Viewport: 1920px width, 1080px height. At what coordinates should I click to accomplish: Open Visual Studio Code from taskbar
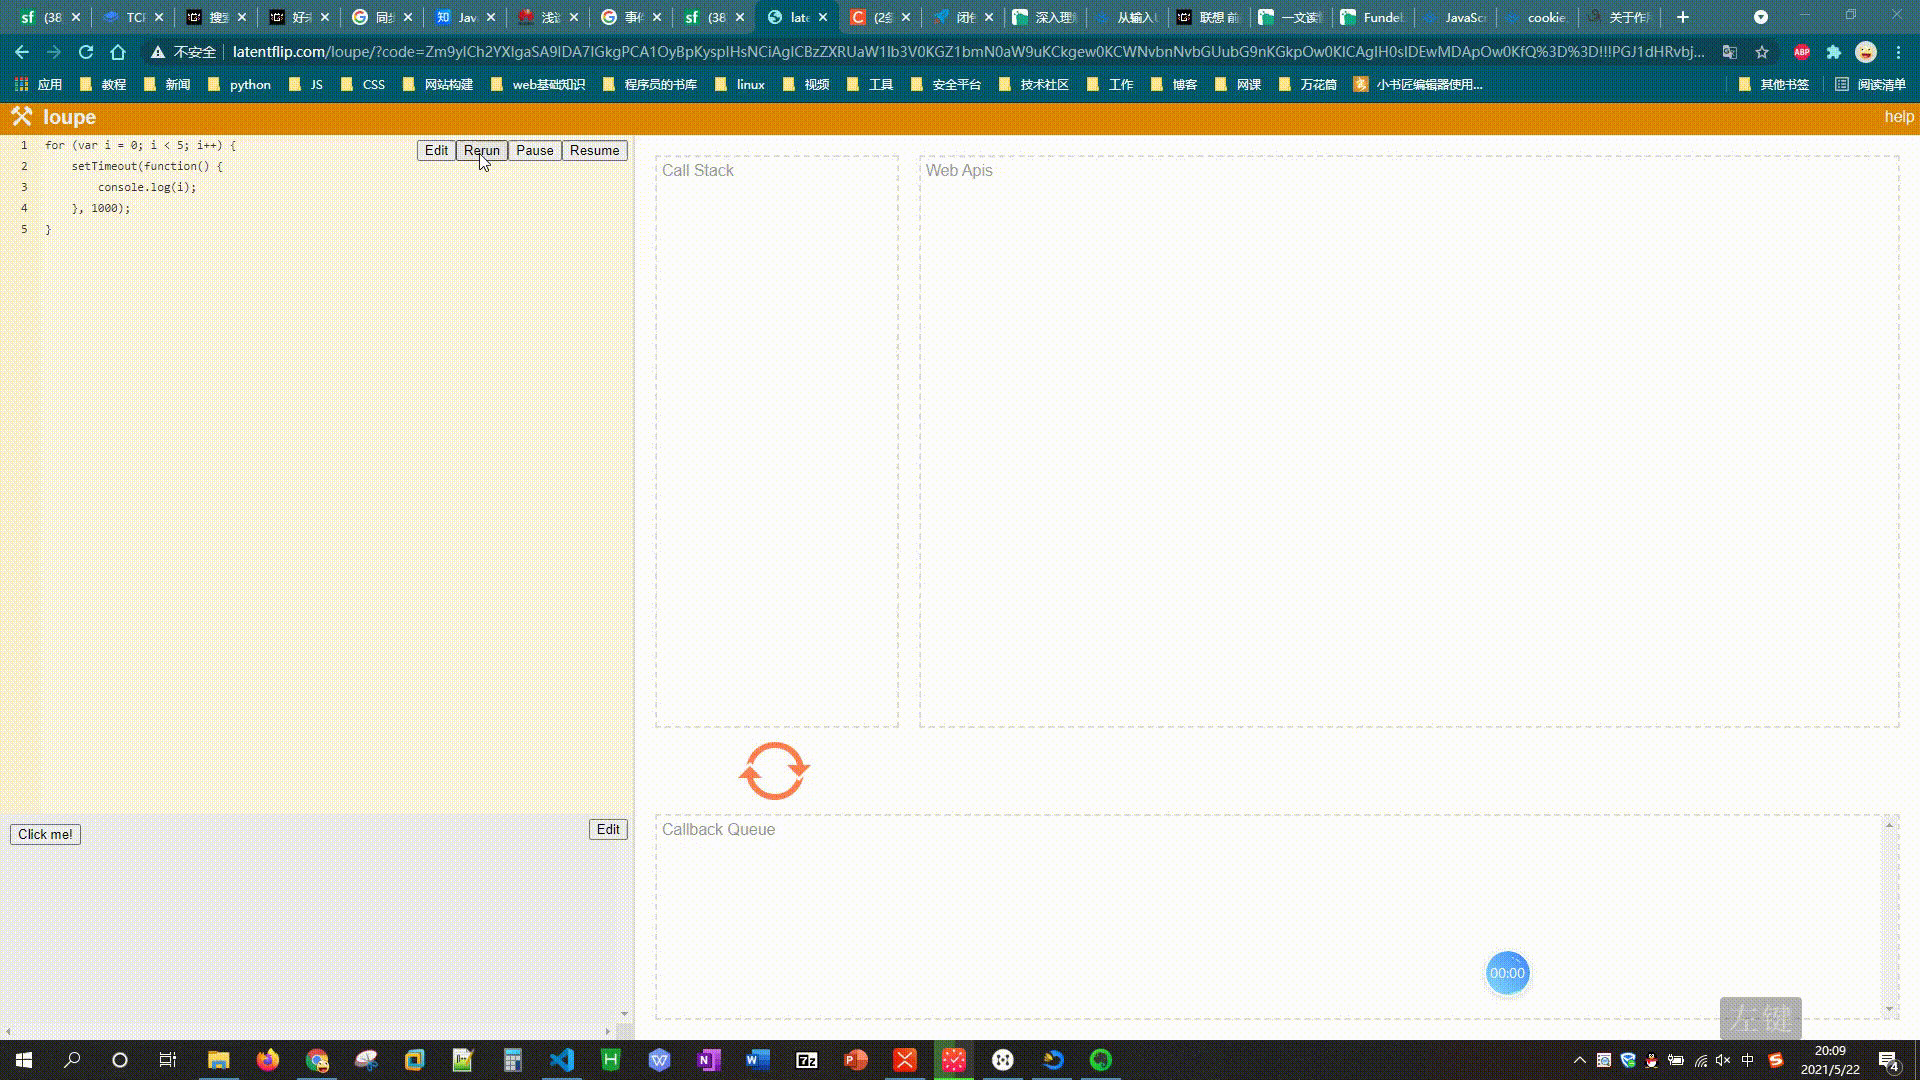coord(561,1060)
